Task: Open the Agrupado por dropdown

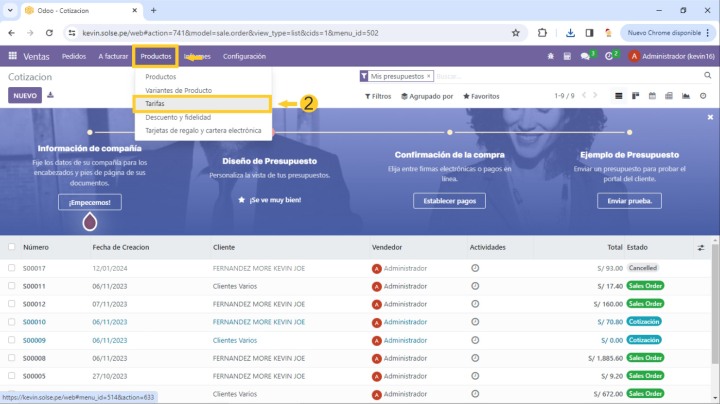Action: click(427, 97)
